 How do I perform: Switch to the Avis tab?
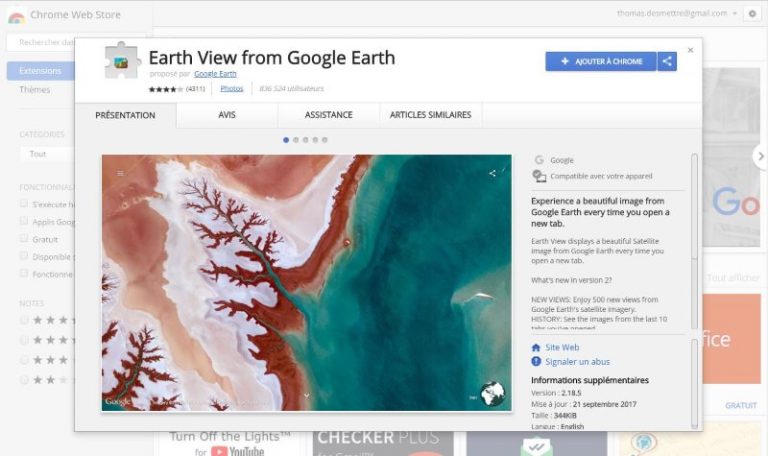pos(227,116)
